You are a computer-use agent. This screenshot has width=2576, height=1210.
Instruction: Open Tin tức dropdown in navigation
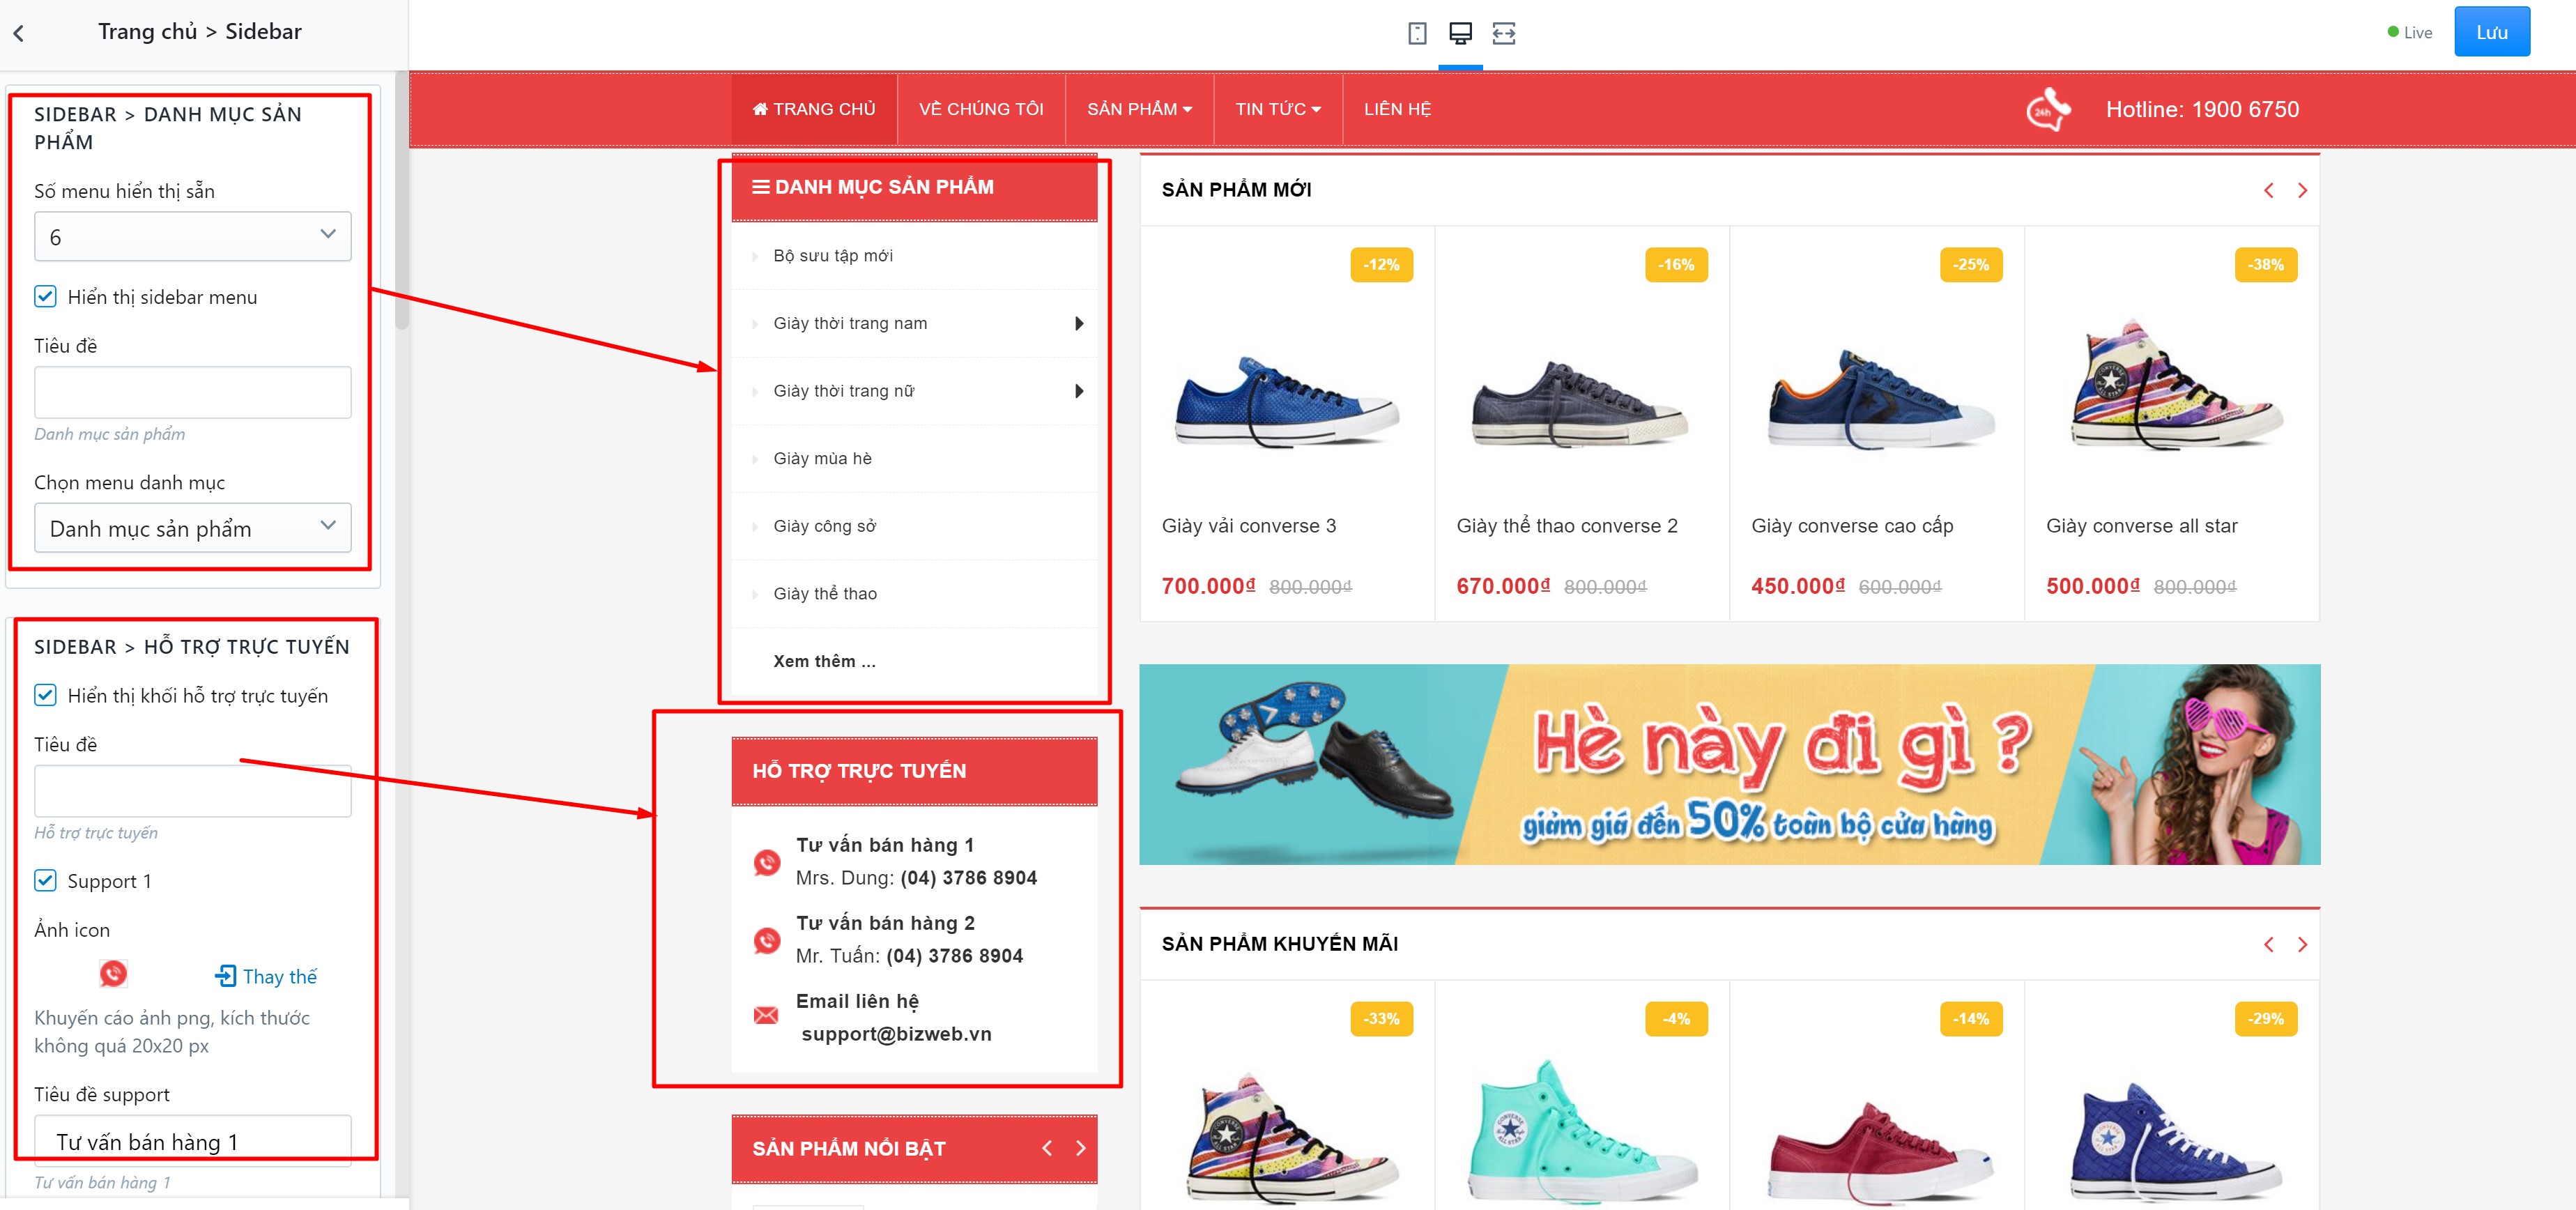[1277, 109]
